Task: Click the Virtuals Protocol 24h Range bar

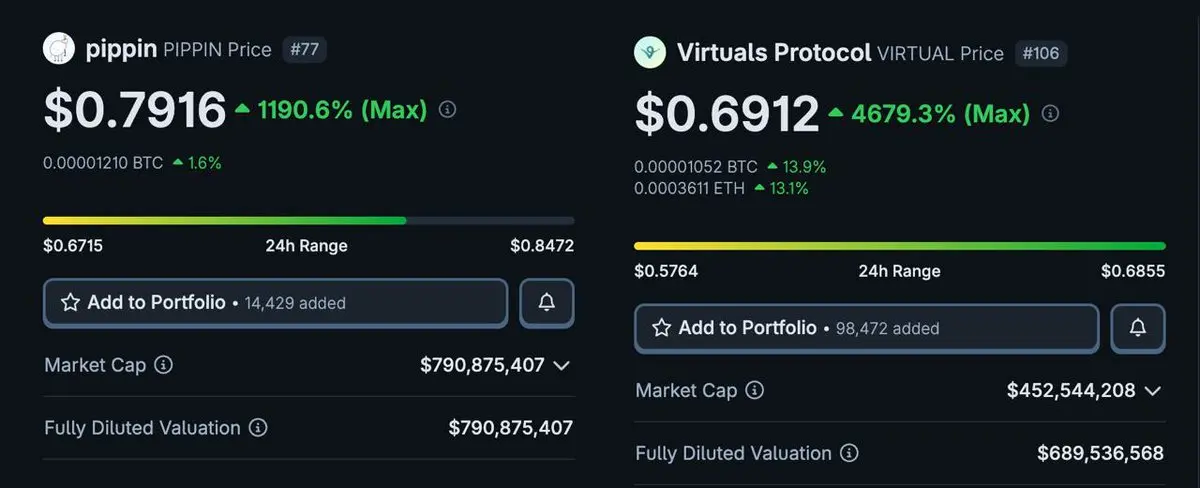Action: (x=899, y=245)
